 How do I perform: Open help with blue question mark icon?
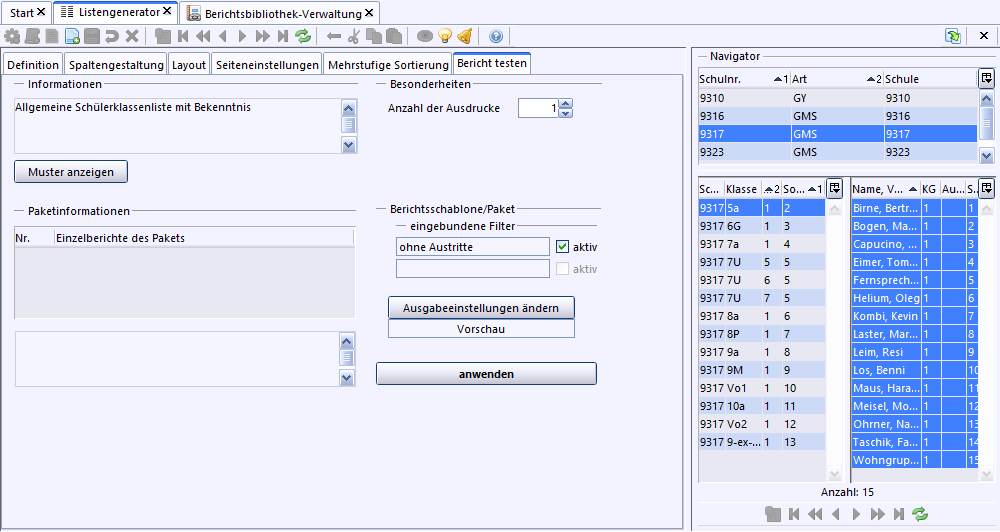point(496,36)
